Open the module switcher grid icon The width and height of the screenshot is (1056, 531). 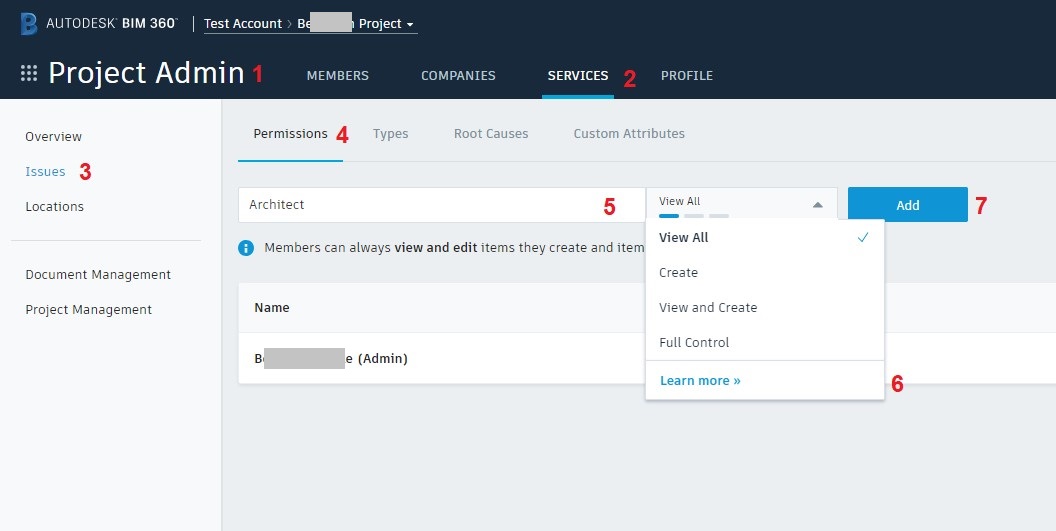(29, 73)
